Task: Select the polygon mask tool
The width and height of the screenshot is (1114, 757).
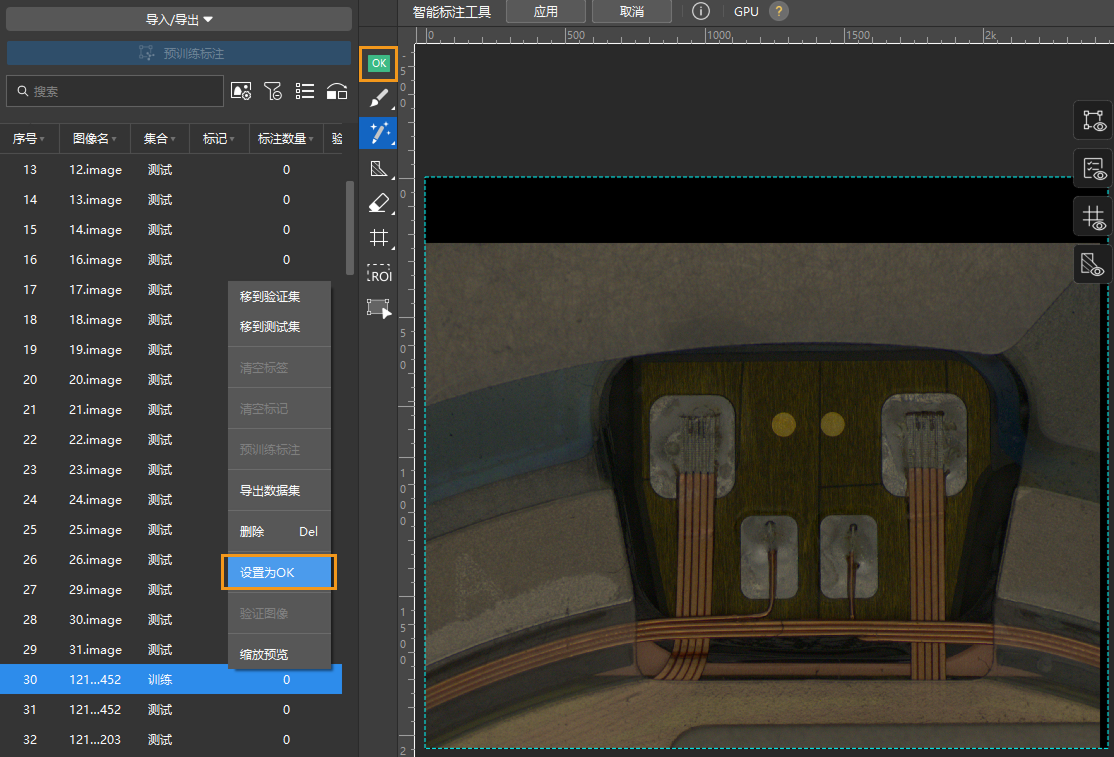Action: [379, 168]
